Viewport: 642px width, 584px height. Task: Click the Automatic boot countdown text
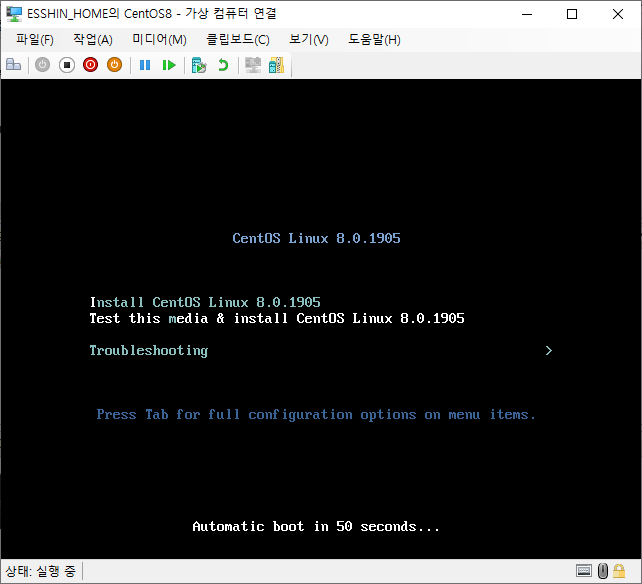coord(316,526)
